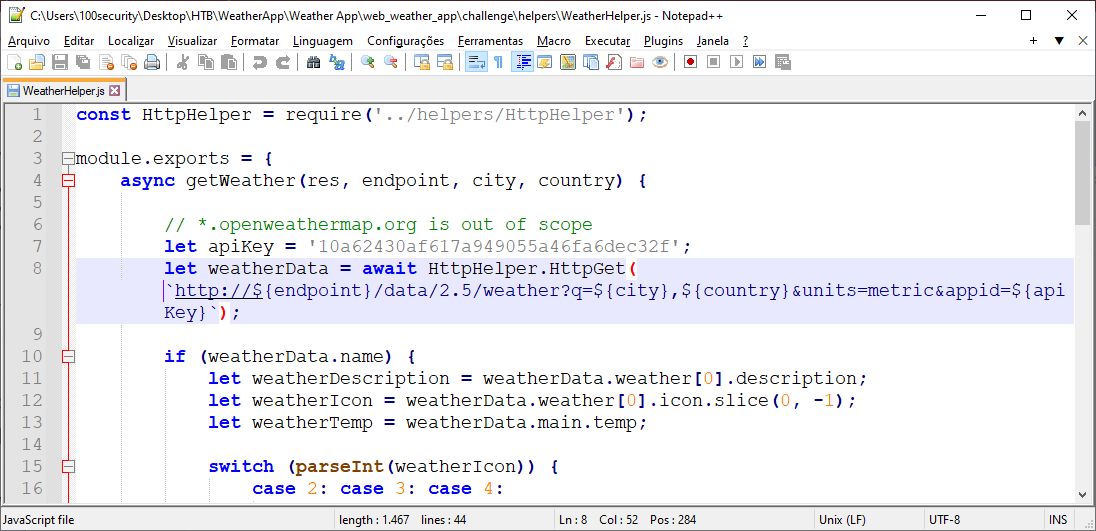Image resolution: width=1096 pixels, height=531 pixels.
Task: Click the scrollbar up arrow
Action: pyautogui.click(x=1083, y=113)
